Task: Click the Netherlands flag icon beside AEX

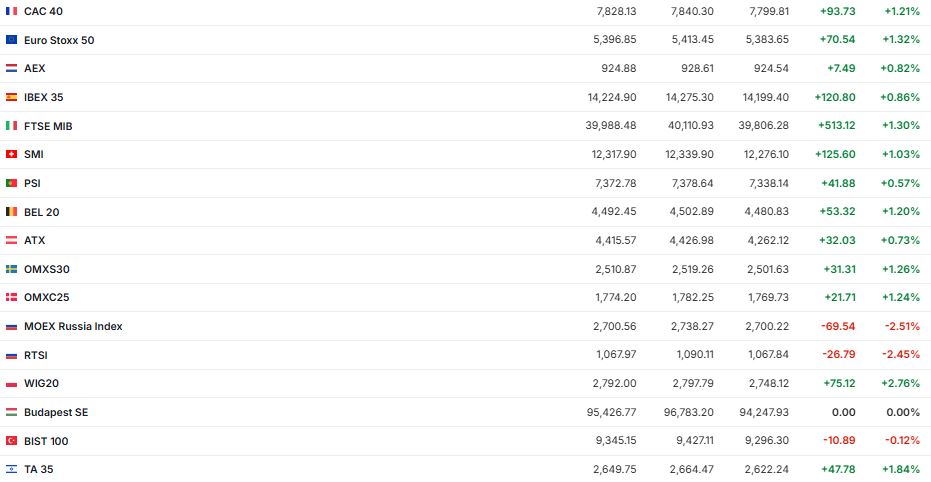Action: tap(12, 68)
